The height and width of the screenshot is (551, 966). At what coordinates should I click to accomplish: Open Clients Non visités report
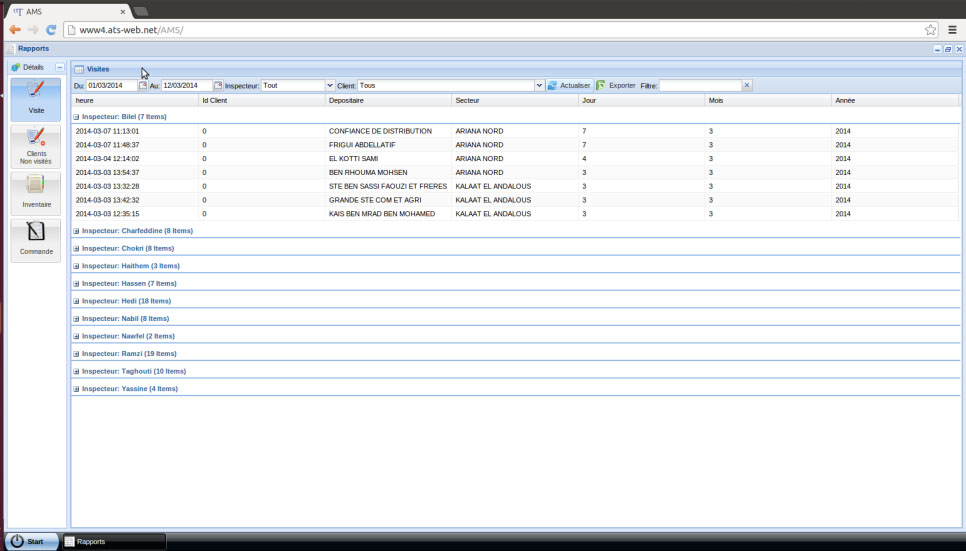(x=36, y=146)
